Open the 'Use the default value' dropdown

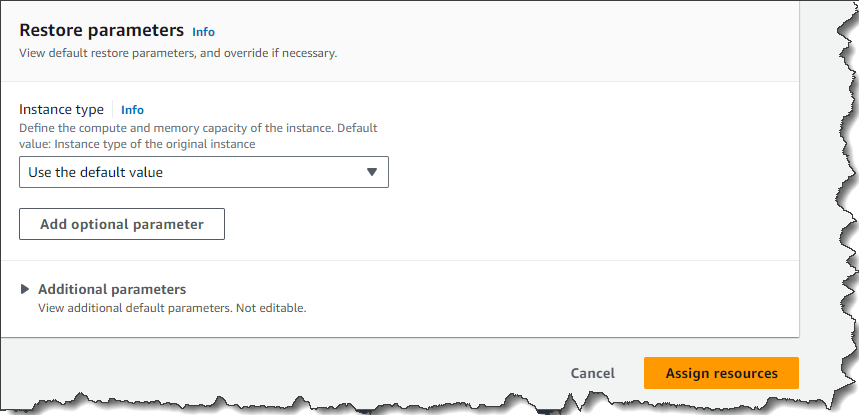pyautogui.click(x=204, y=172)
